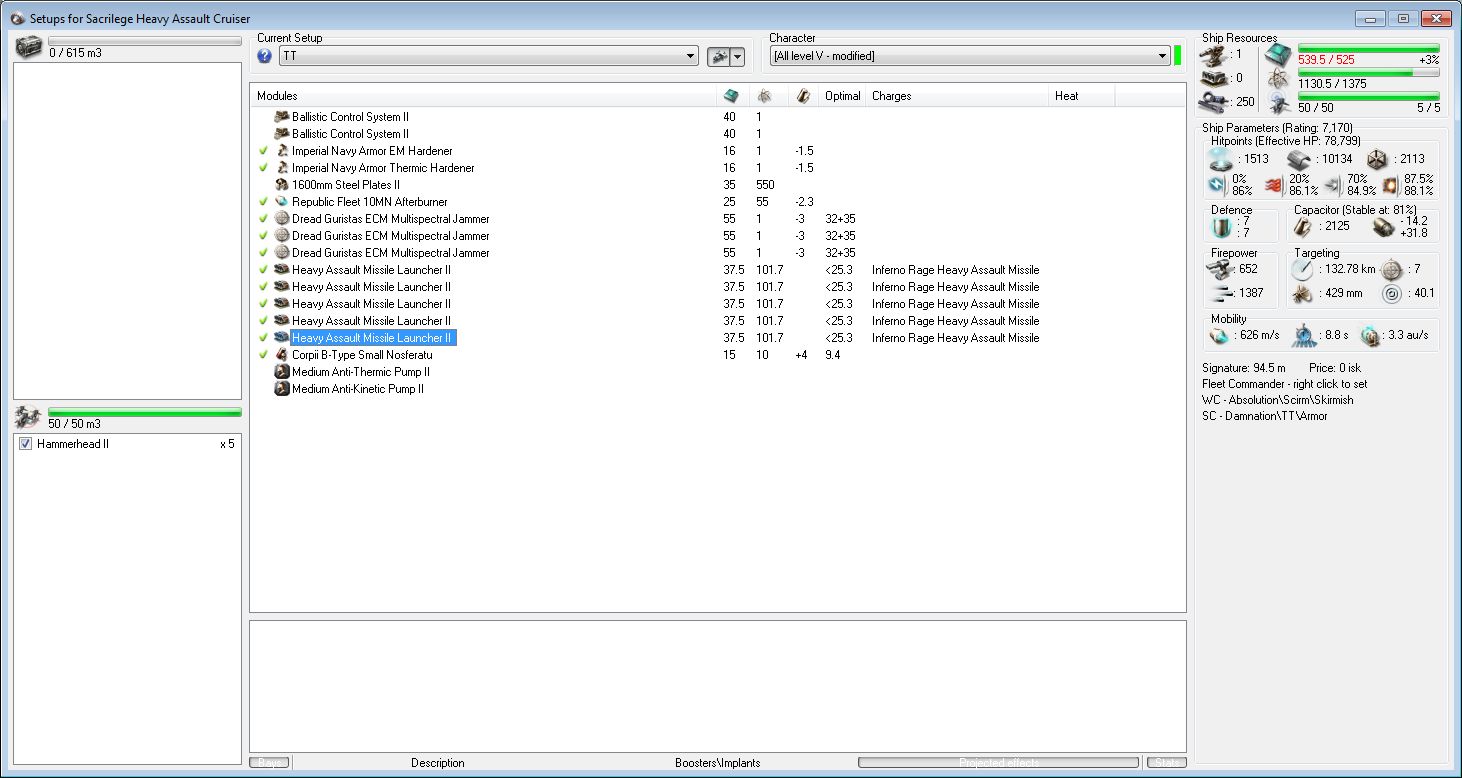Screen dimensions: 1462x778
Task: Toggle the checkmark of Imperial Navy Armor Thermic Hardener
Action: pos(263,168)
